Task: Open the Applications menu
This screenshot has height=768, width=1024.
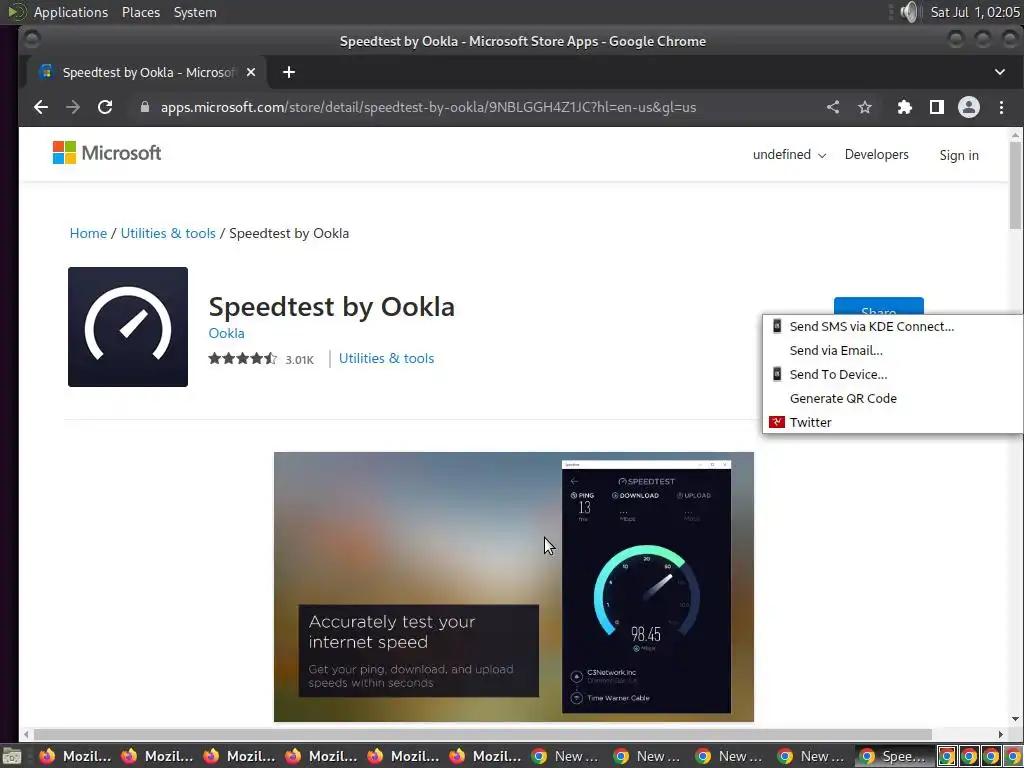Action: 71,12
